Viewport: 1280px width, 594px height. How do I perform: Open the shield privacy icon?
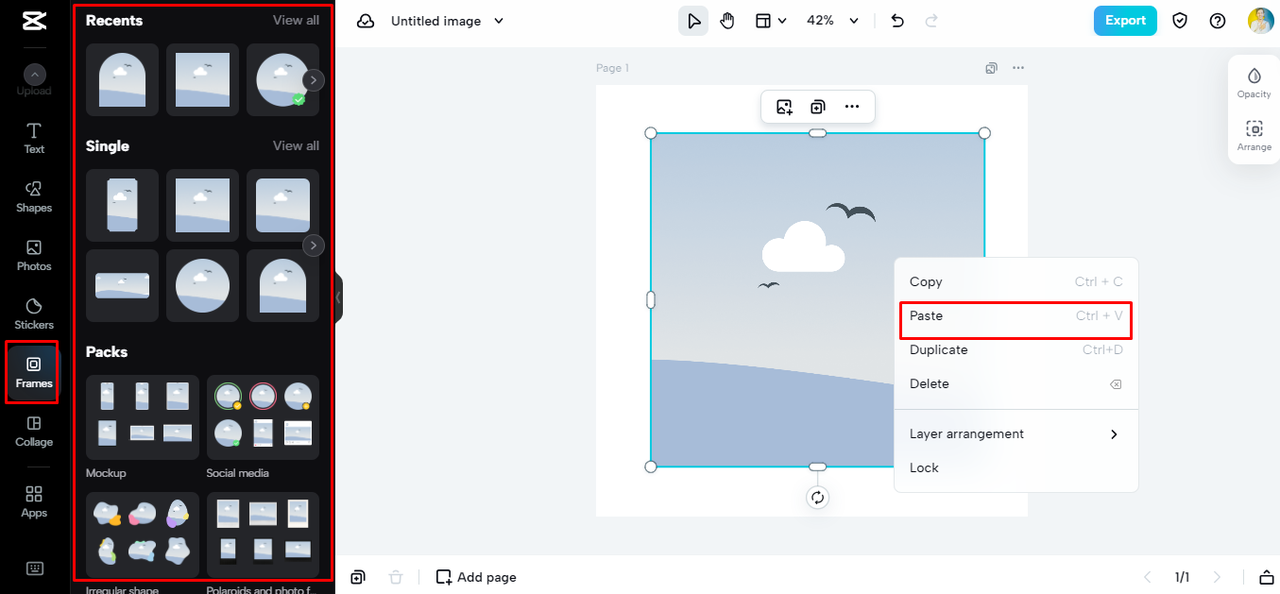[x=1180, y=21]
